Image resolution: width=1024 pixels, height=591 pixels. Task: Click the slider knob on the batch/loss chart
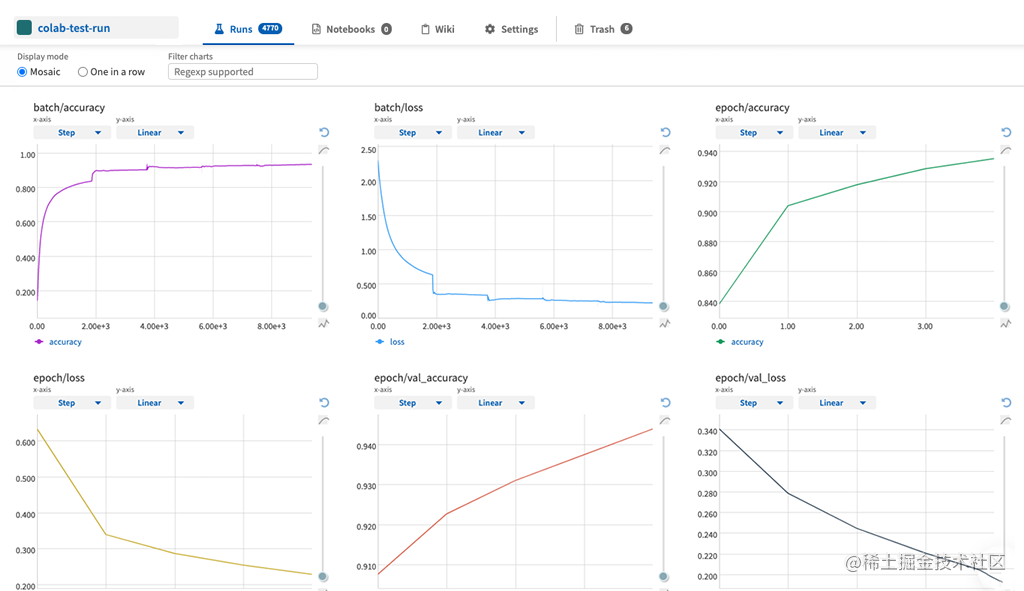click(664, 306)
